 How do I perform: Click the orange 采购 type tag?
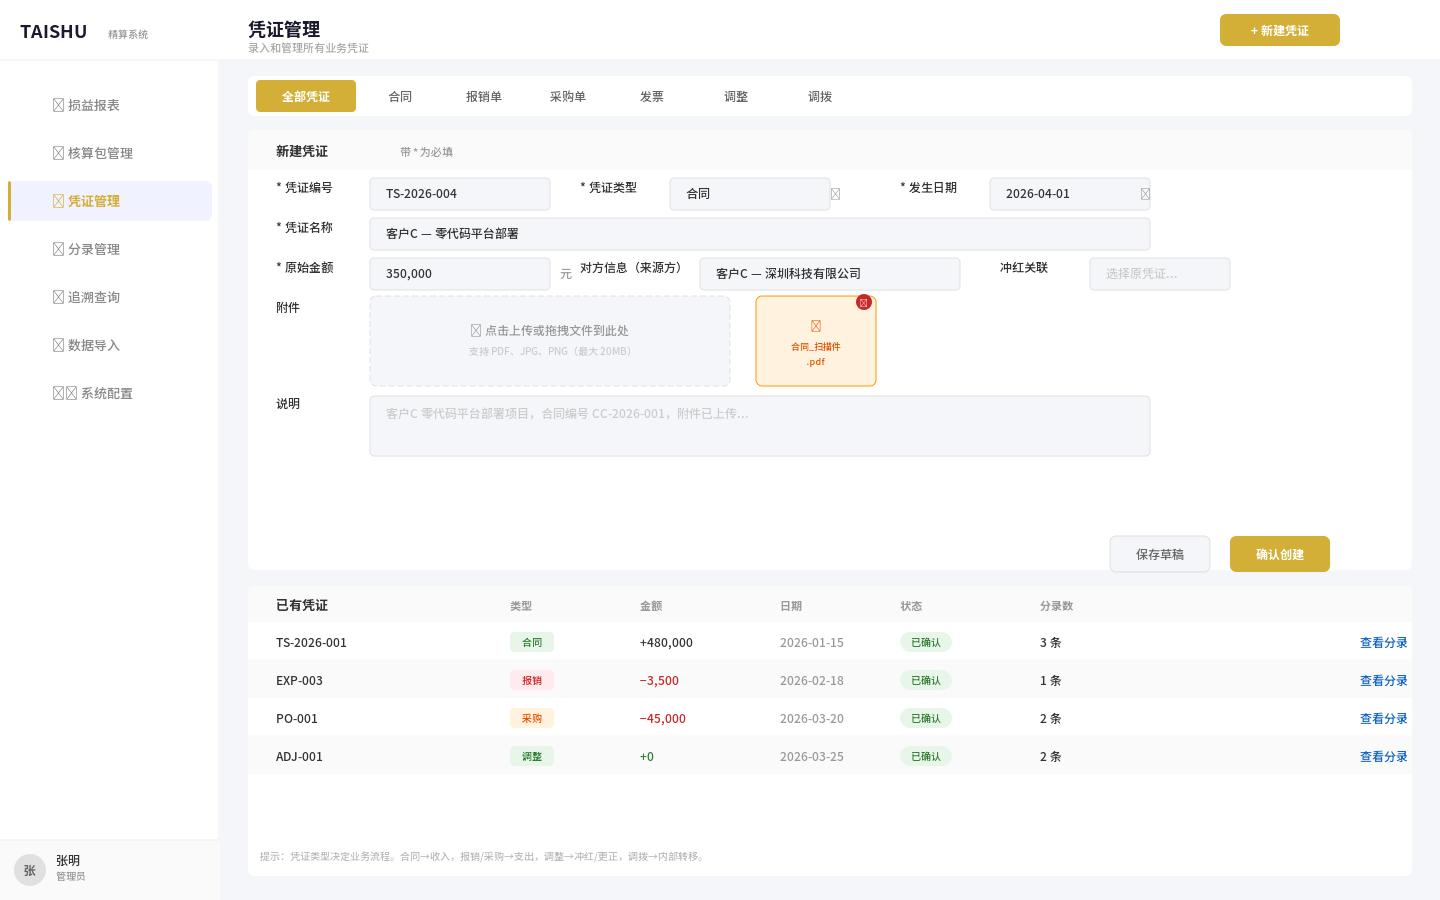point(532,719)
